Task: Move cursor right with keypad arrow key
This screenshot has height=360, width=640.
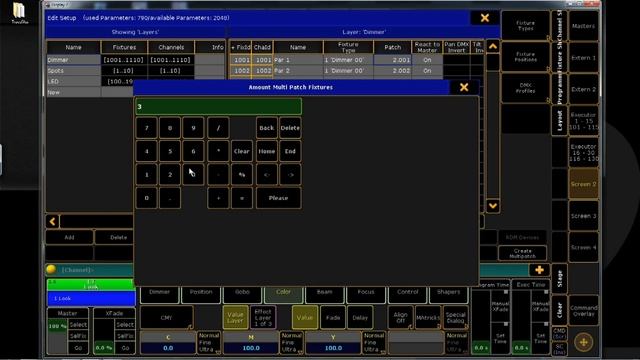Action: (x=290, y=175)
